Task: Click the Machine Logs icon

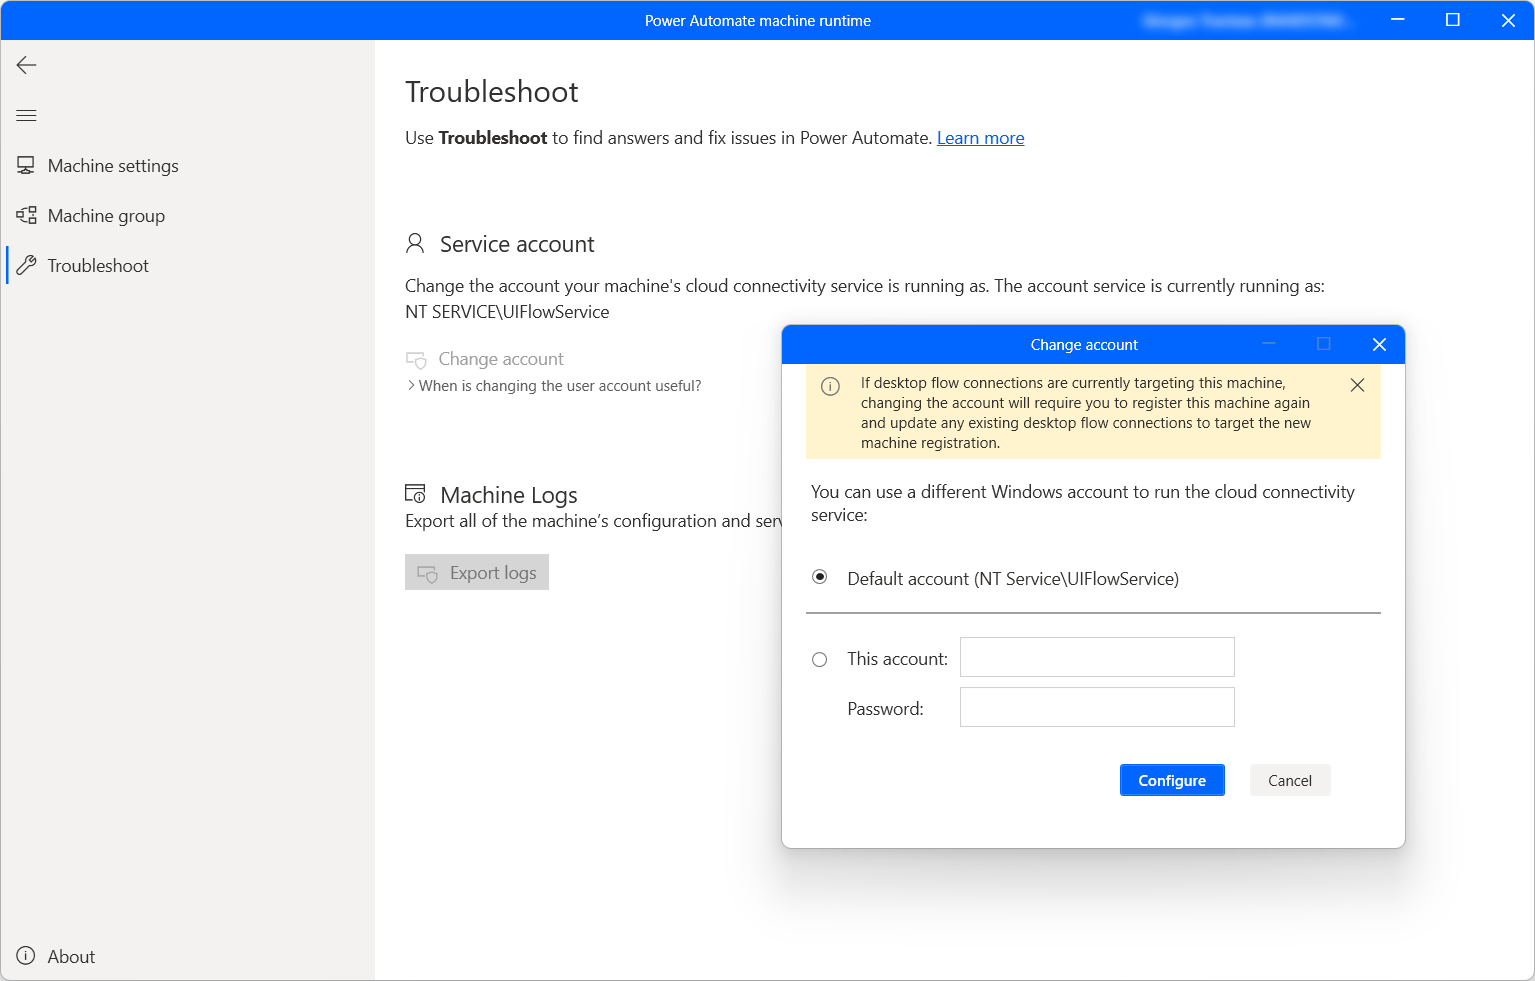Action: tap(415, 492)
